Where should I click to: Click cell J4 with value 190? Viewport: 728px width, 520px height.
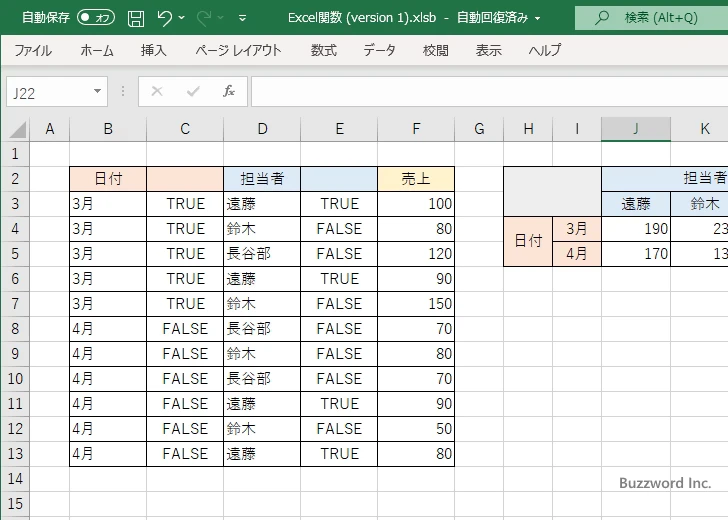636,229
